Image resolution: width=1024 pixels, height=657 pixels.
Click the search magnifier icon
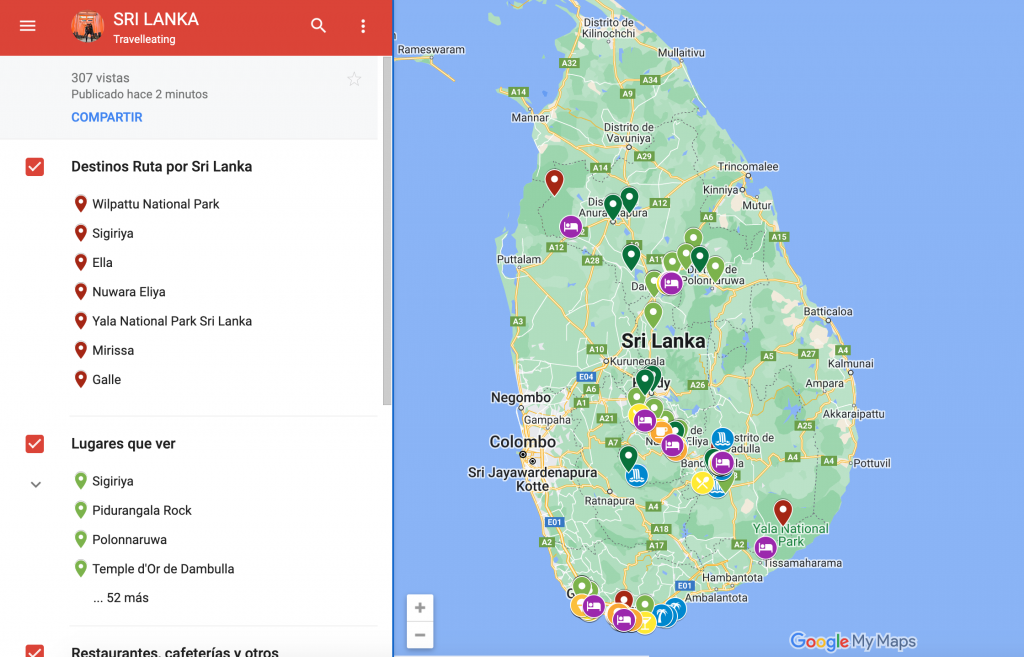pyautogui.click(x=318, y=26)
